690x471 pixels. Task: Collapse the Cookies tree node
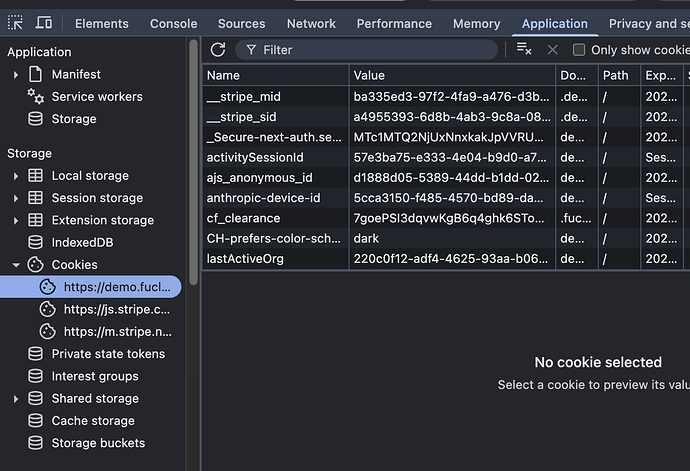(x=16, y=265)
